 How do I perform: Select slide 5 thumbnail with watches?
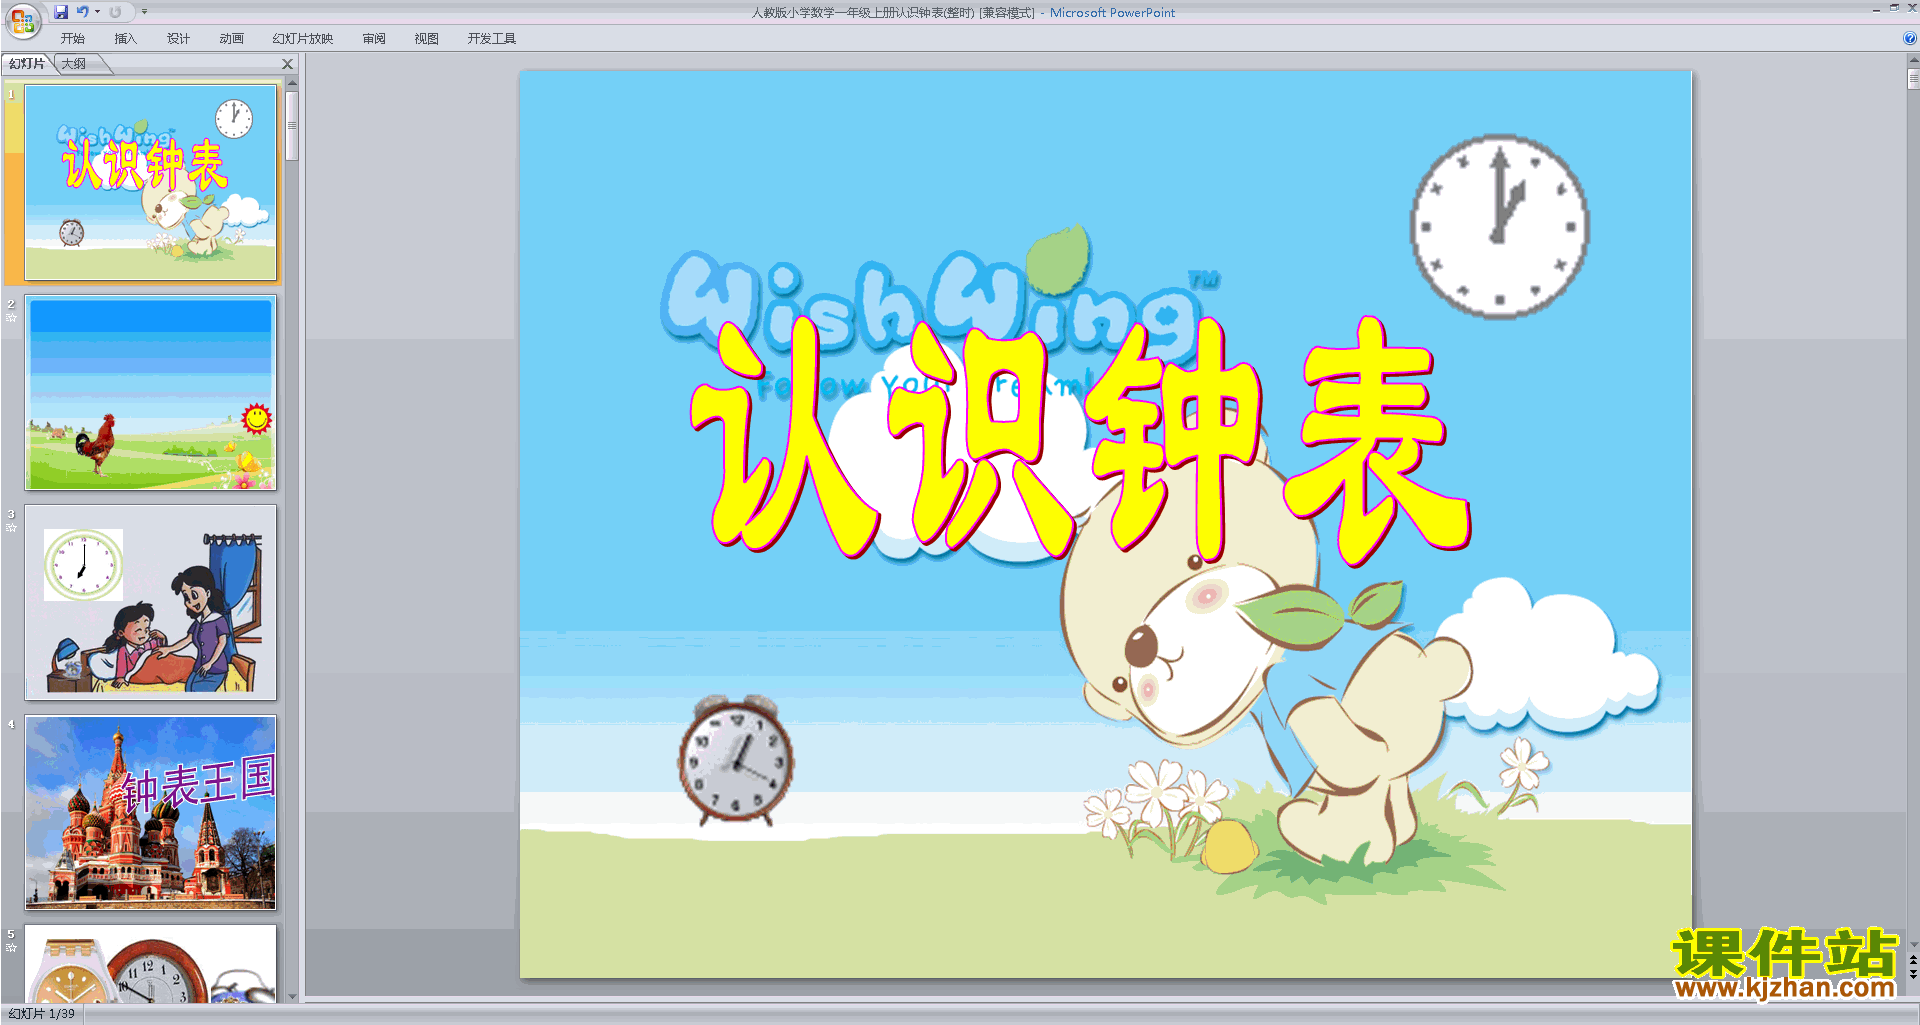tap(151, 964)
